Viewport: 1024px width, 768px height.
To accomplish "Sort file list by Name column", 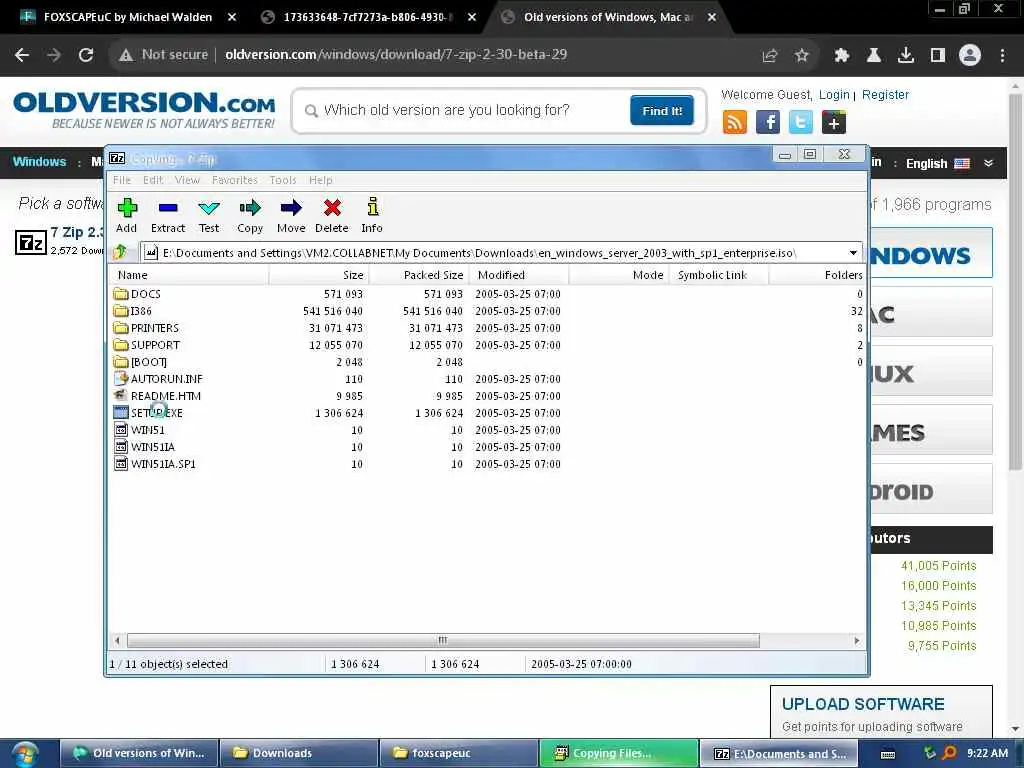I will pos(188,275).
